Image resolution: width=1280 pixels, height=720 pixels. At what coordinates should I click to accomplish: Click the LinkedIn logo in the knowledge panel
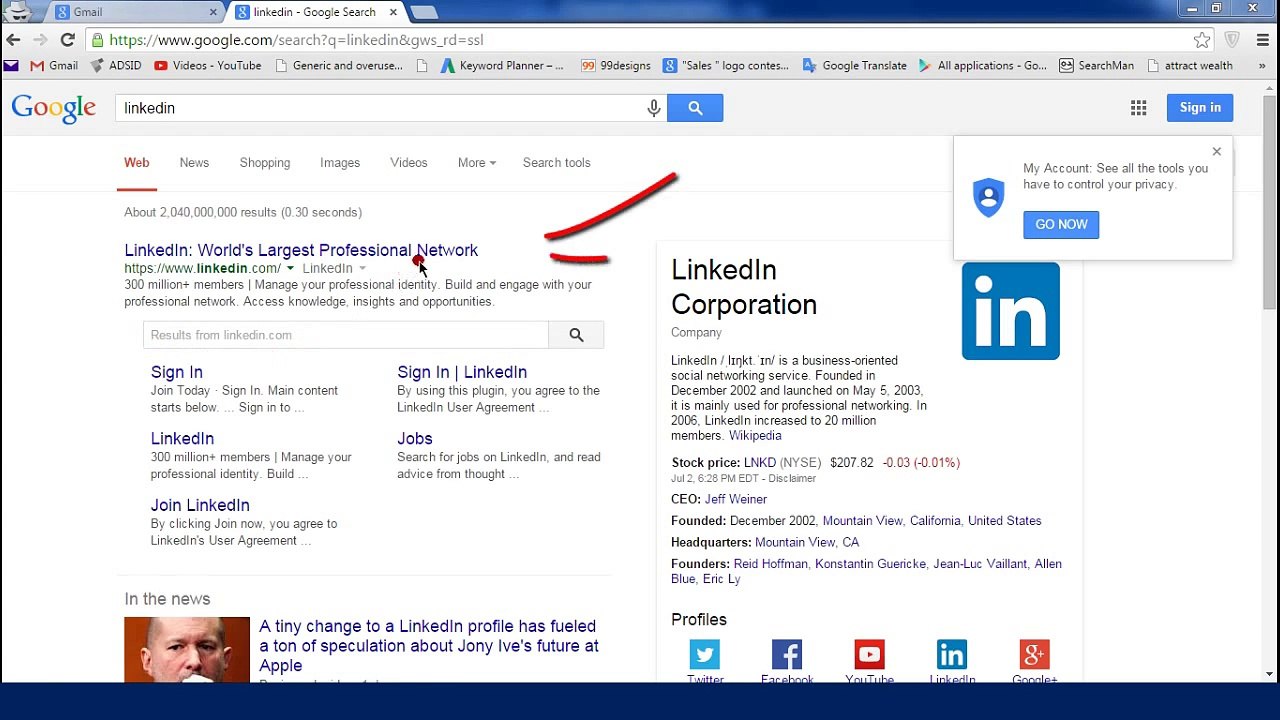coord(1011,311)
